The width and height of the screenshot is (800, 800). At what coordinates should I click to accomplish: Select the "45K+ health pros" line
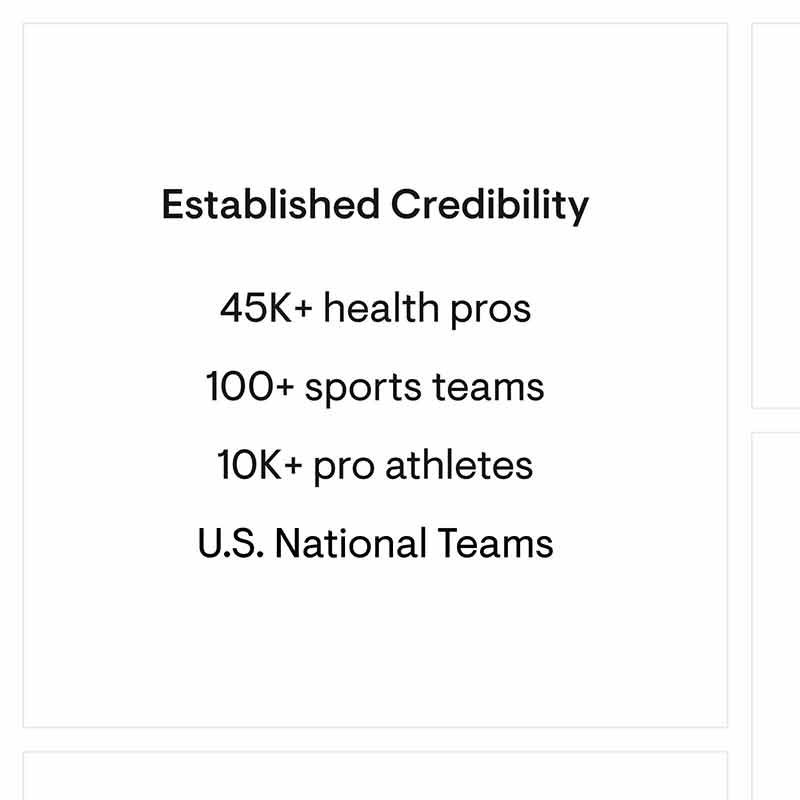[x=375, y=308]
